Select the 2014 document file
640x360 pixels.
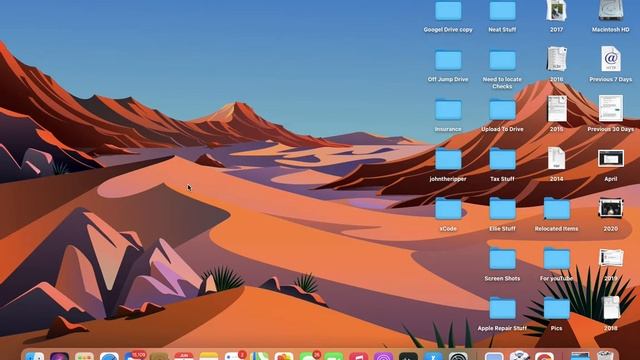(x=556, y=158)
